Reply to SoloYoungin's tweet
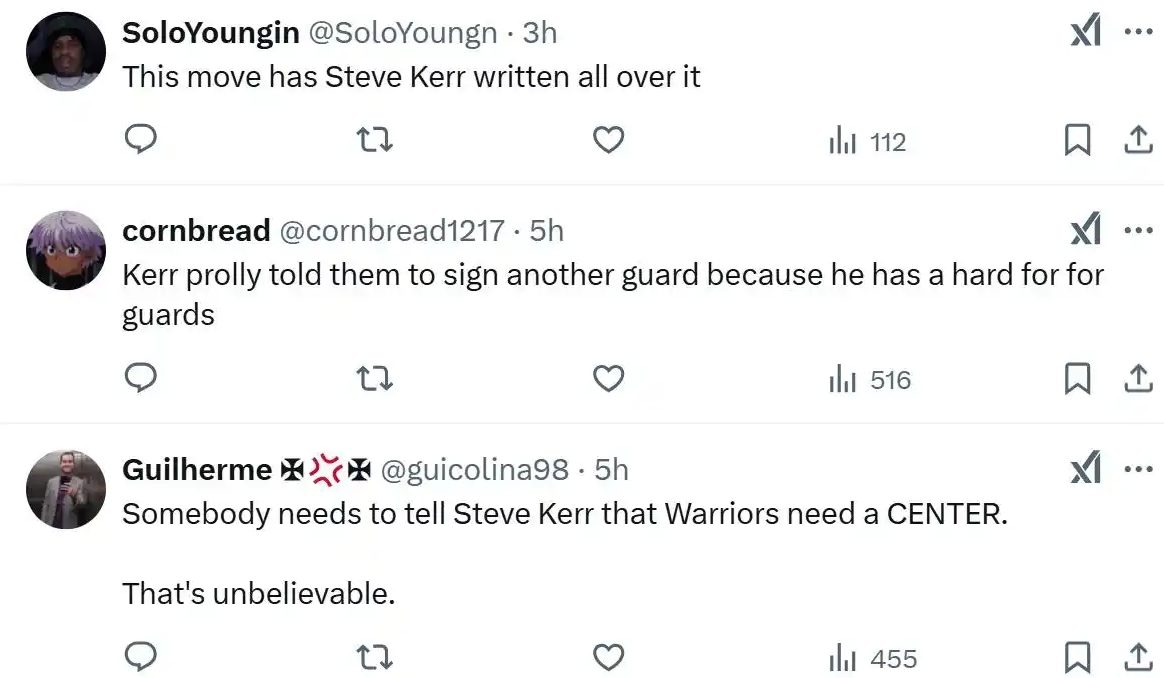 point(141,141)
